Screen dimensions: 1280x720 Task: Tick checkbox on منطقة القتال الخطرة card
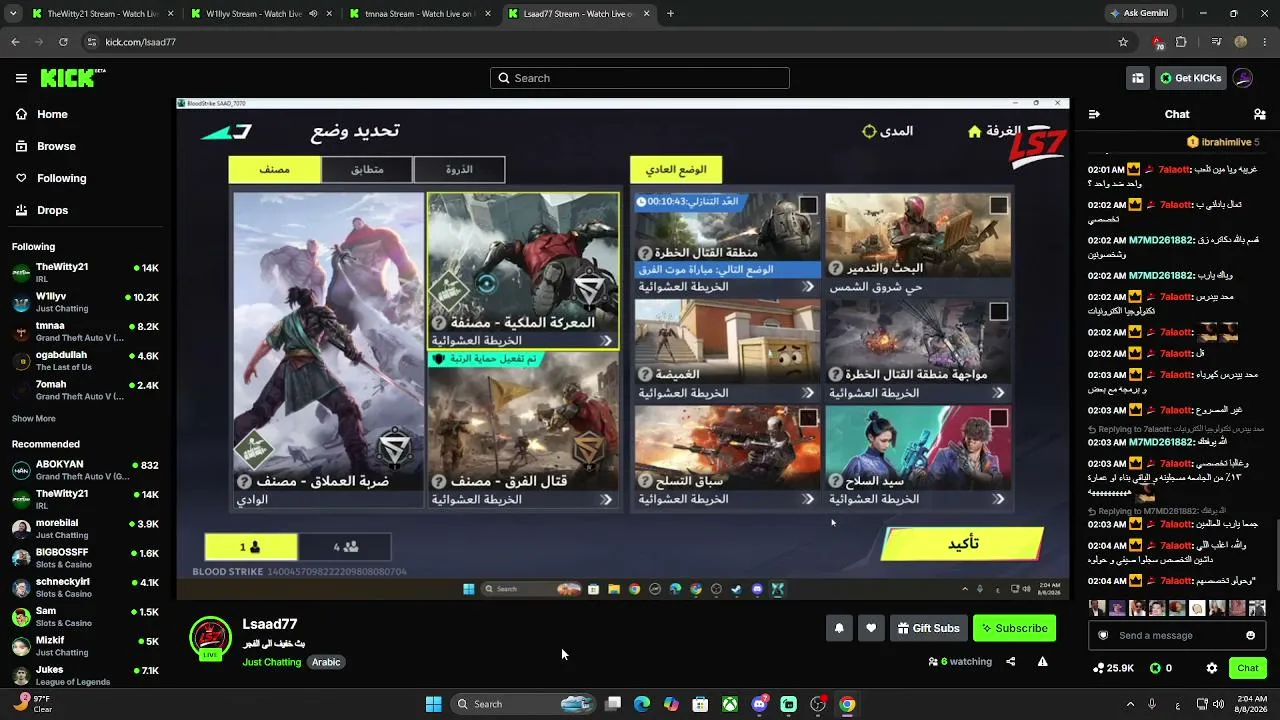tap(808, 205)
